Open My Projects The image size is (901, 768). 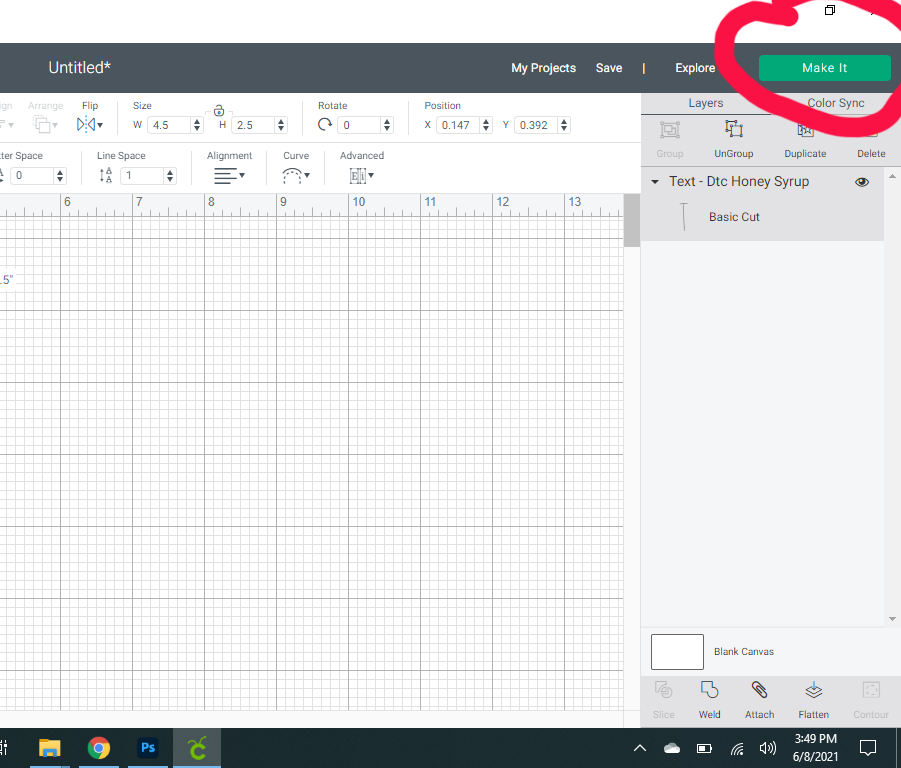(543, 68)
